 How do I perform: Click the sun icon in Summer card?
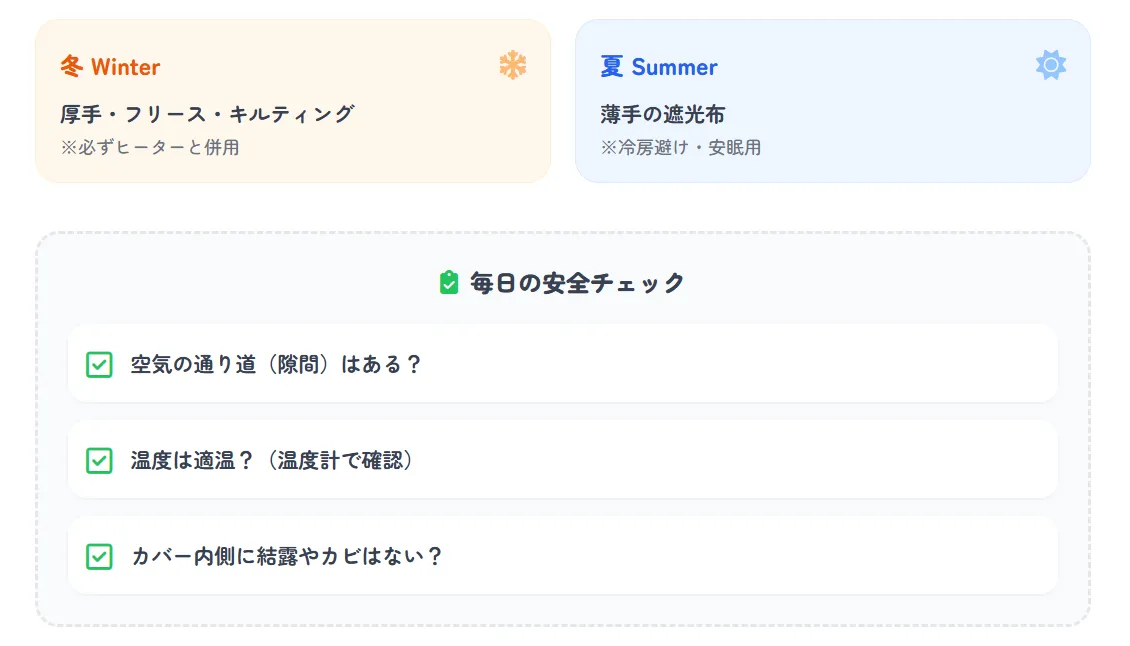[x=1051, y=66]
